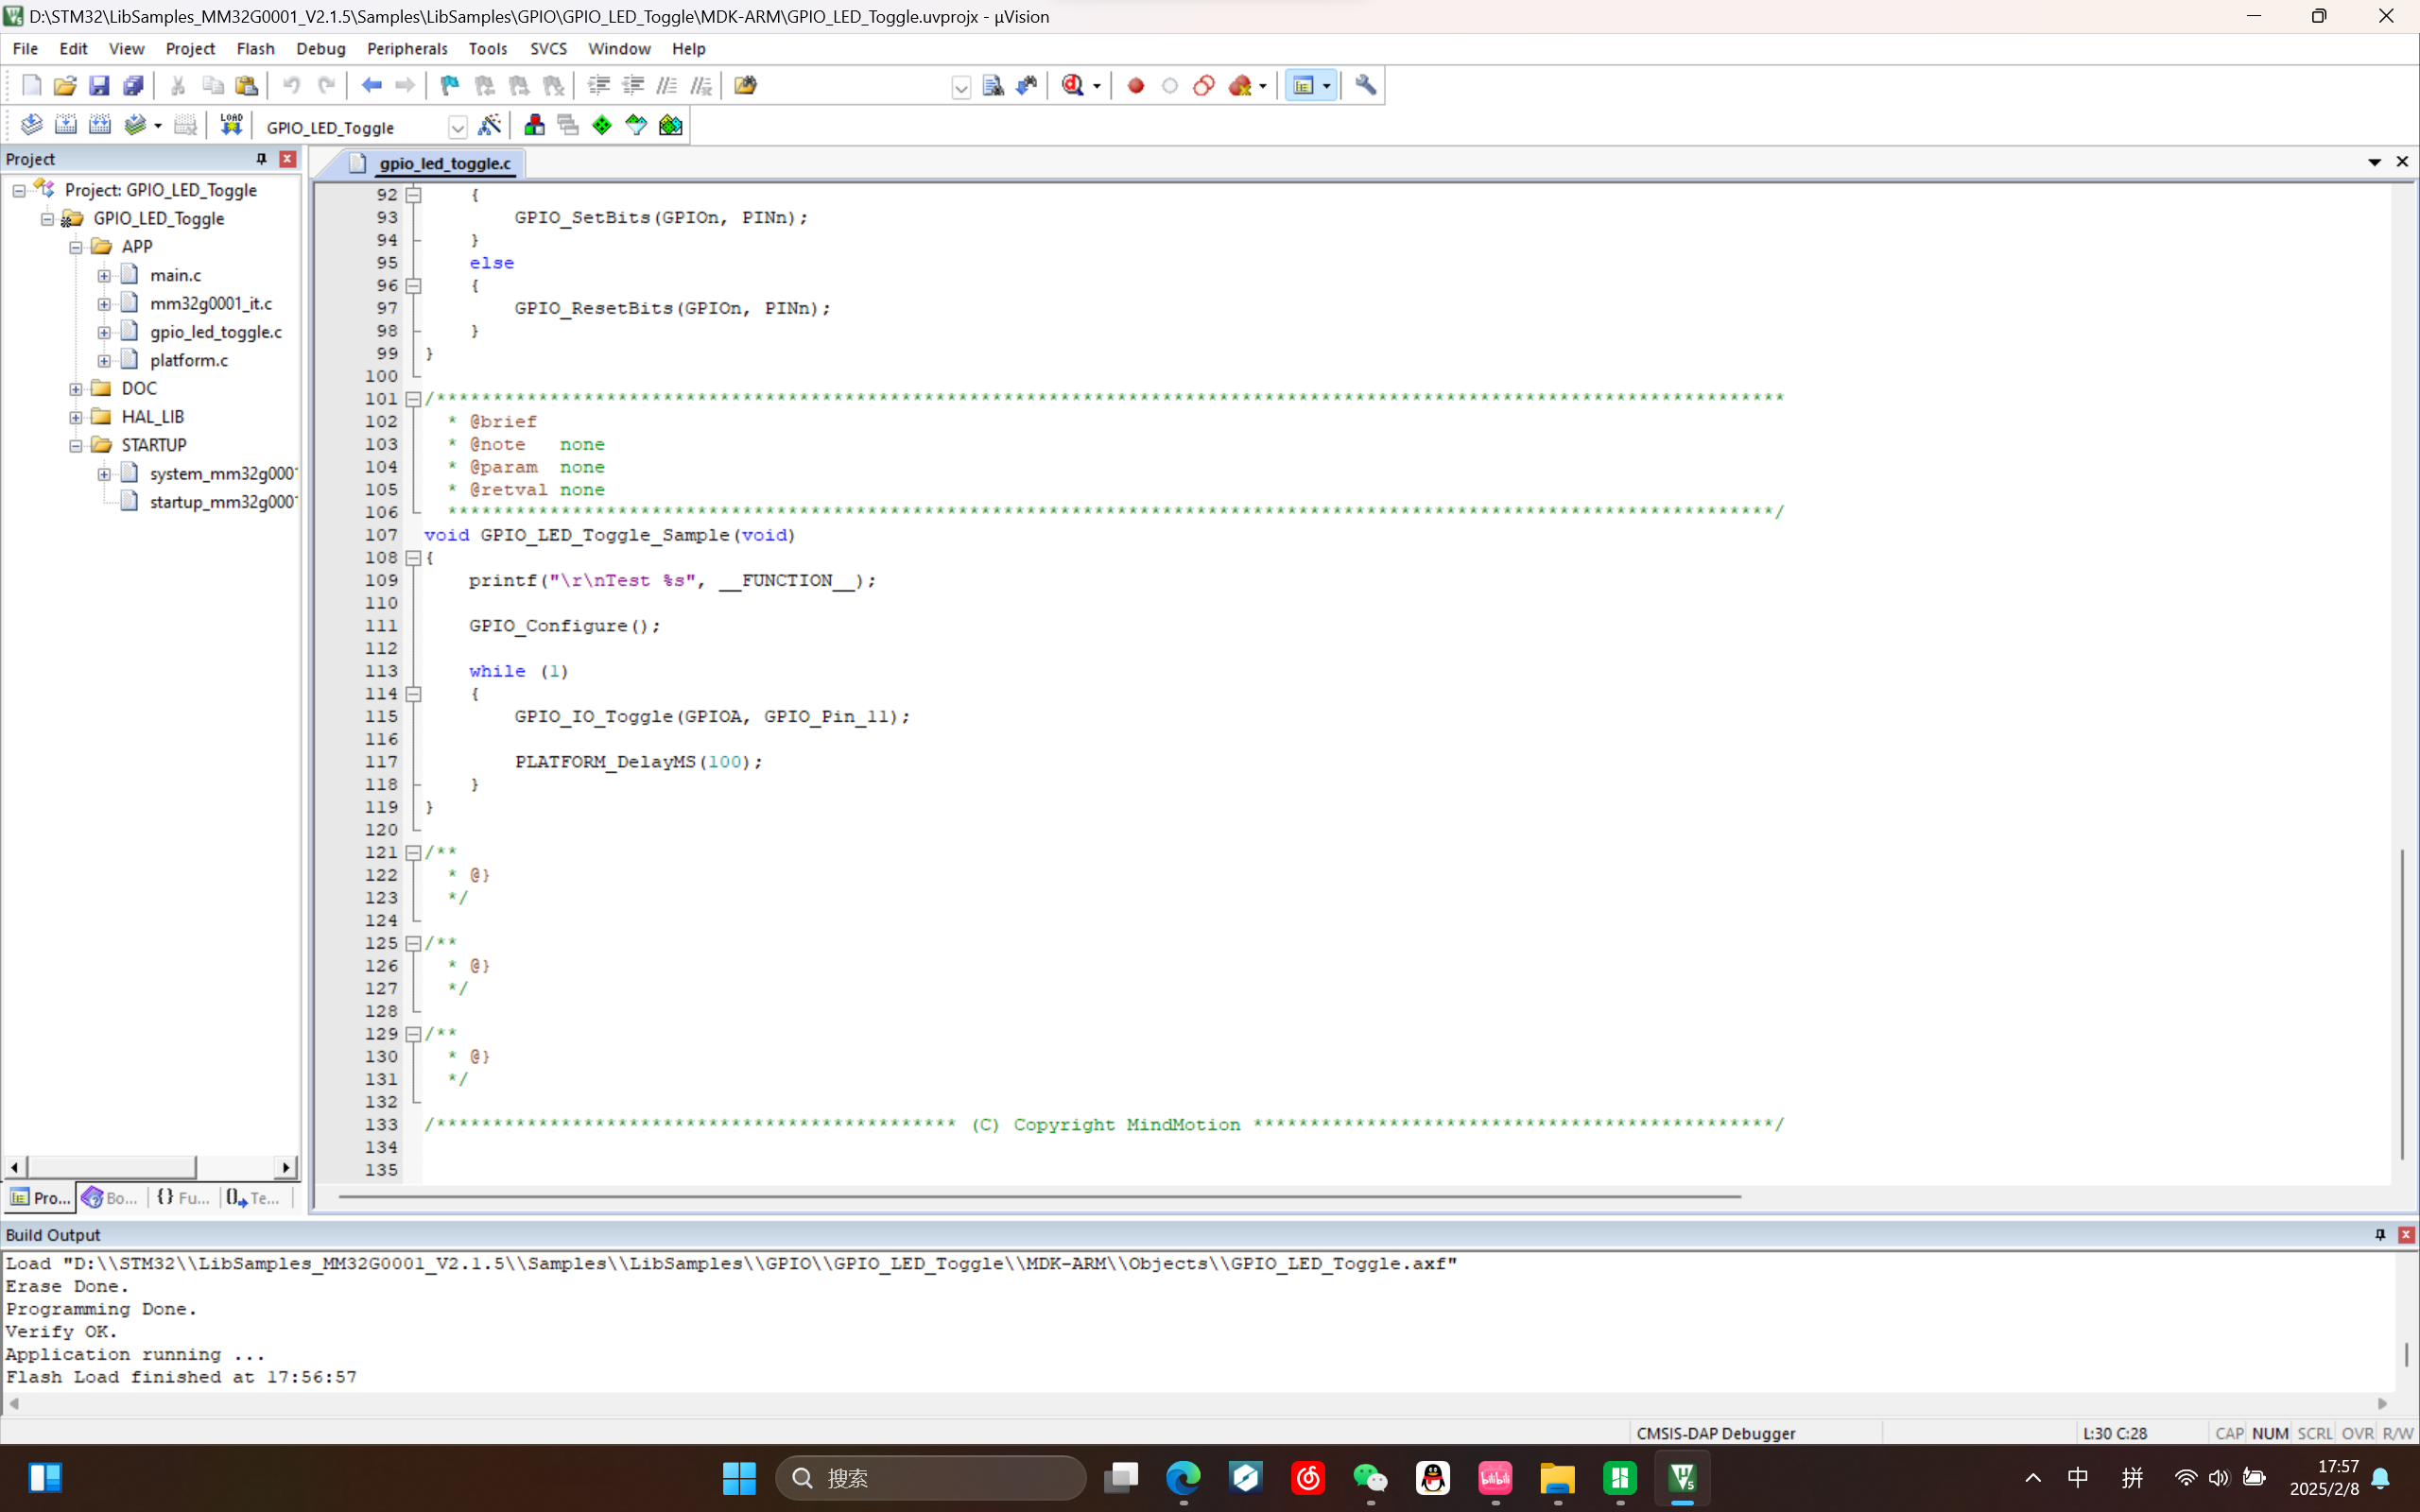Open main.c in the project tree
This screenshot has height=1512, width=2420.
coord(175,275)
